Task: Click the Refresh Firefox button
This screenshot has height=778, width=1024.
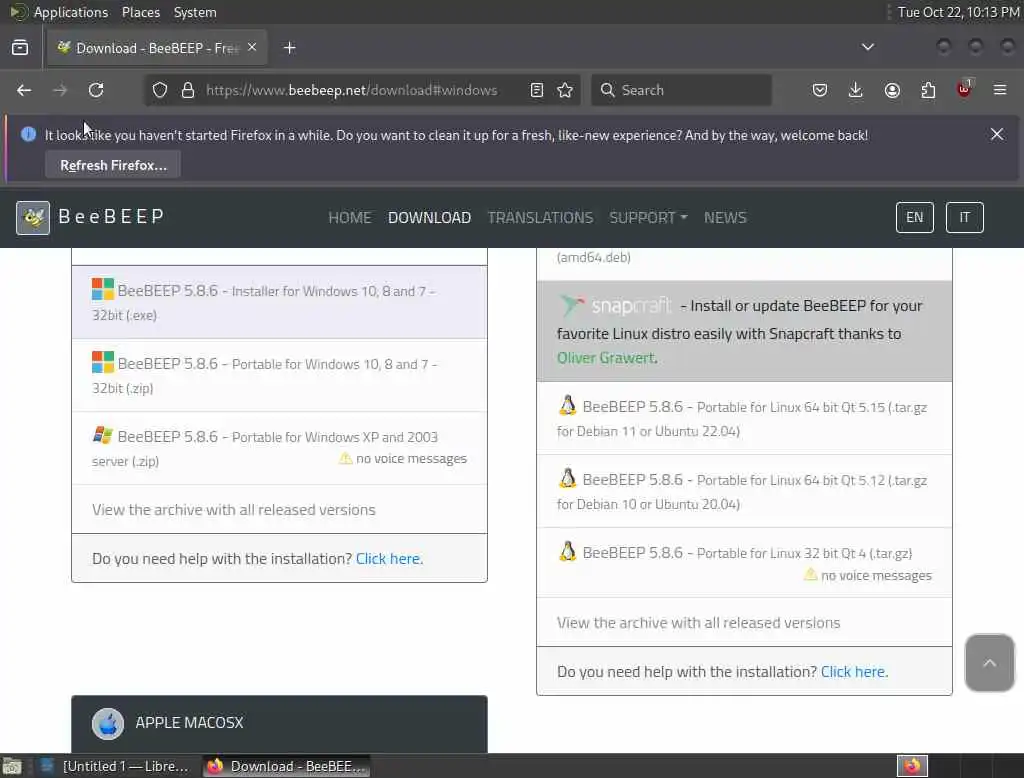Action: [x=113, y=165]
